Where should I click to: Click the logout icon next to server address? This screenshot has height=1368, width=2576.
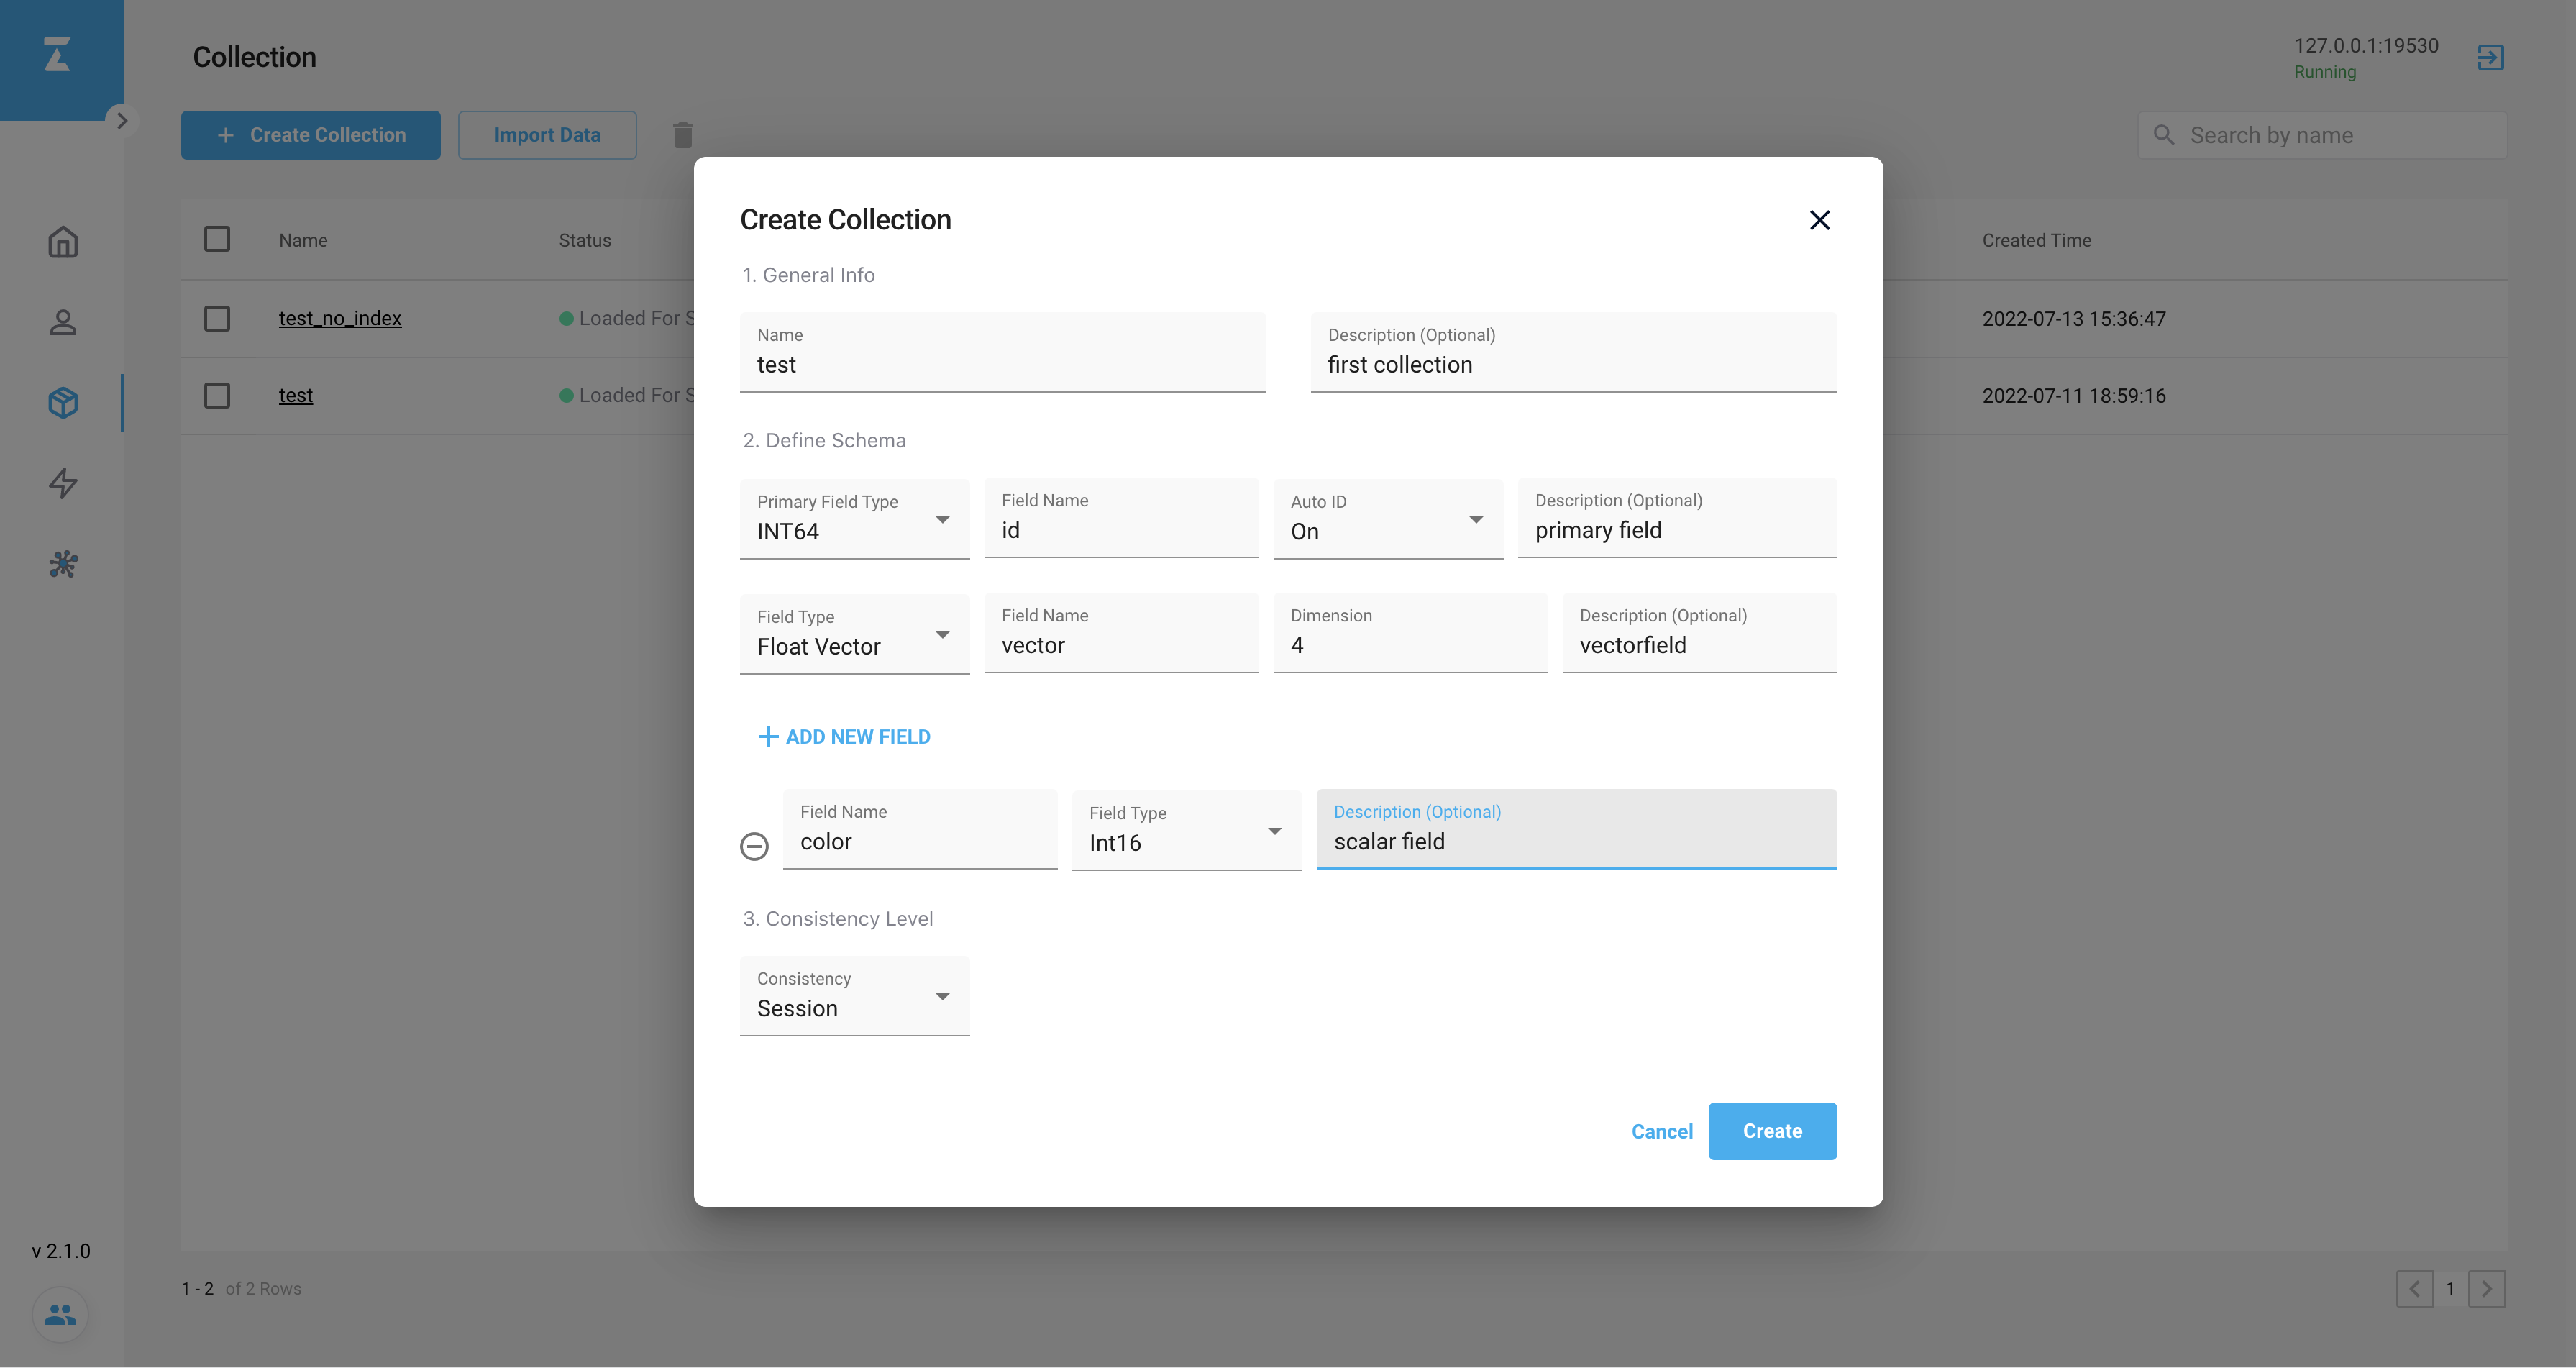coord(2490,57)
